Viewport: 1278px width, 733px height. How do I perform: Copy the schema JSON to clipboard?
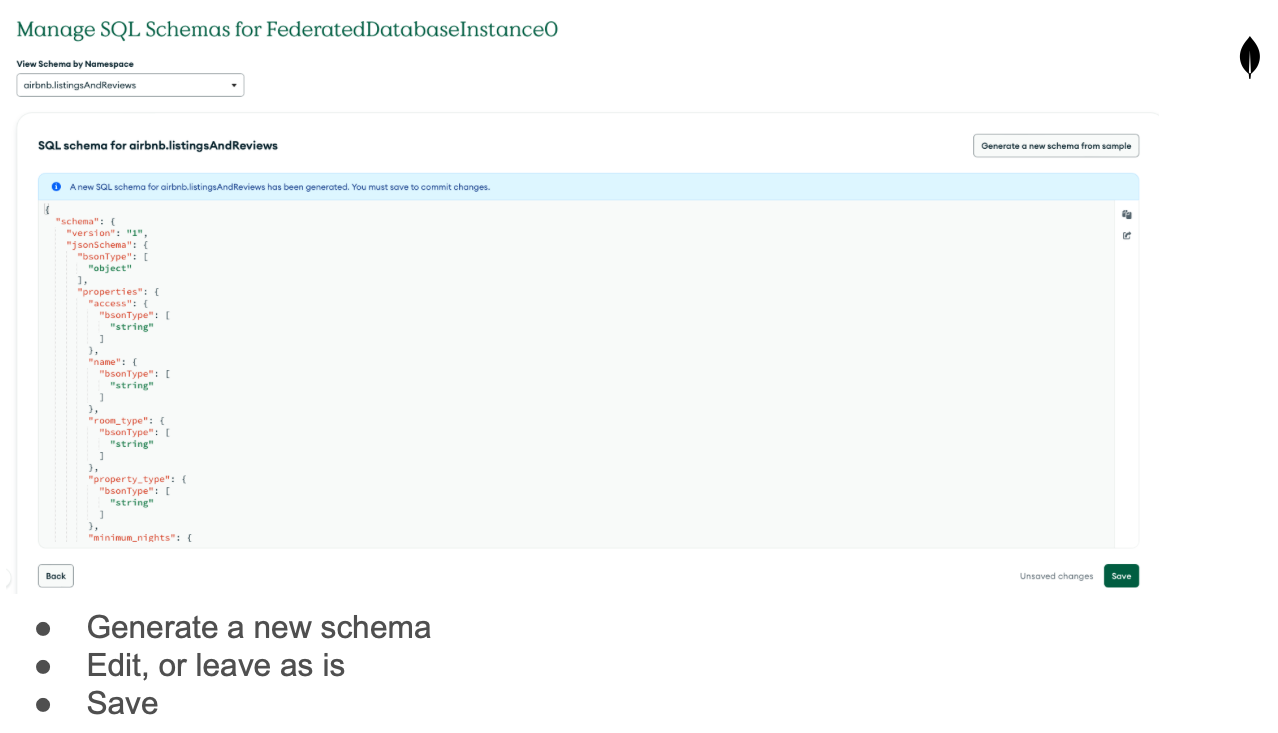(x=1127, y=214)
